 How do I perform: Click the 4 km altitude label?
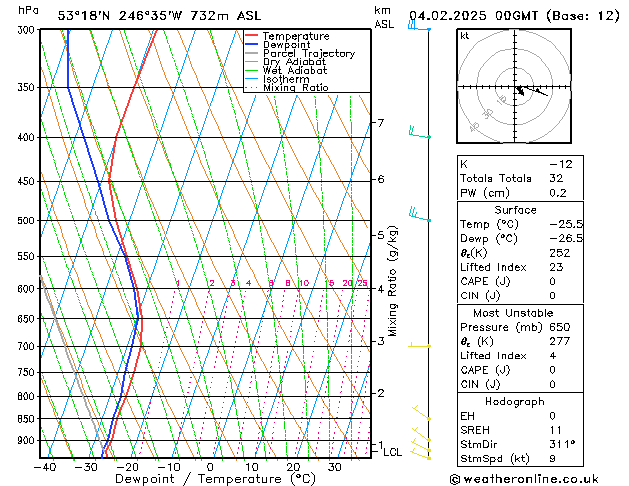coord(381,289)
